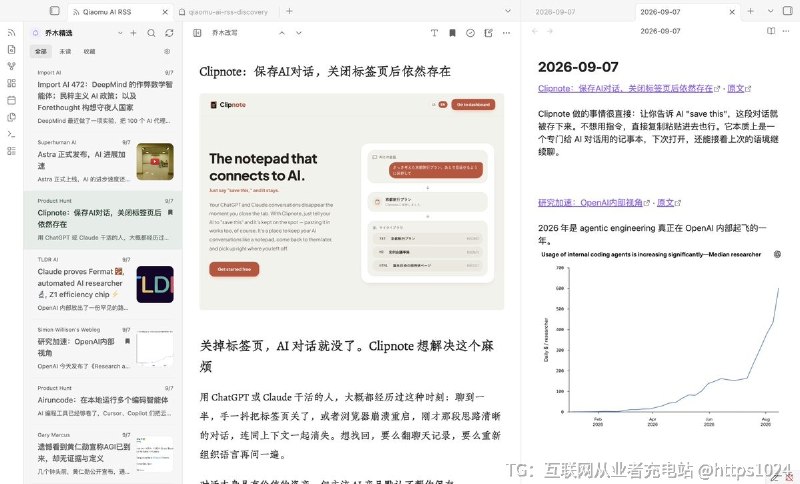Screen dimensions: 800x484
Task: Click Clipnote landing page image in article
Action: [x=352, y=201]
